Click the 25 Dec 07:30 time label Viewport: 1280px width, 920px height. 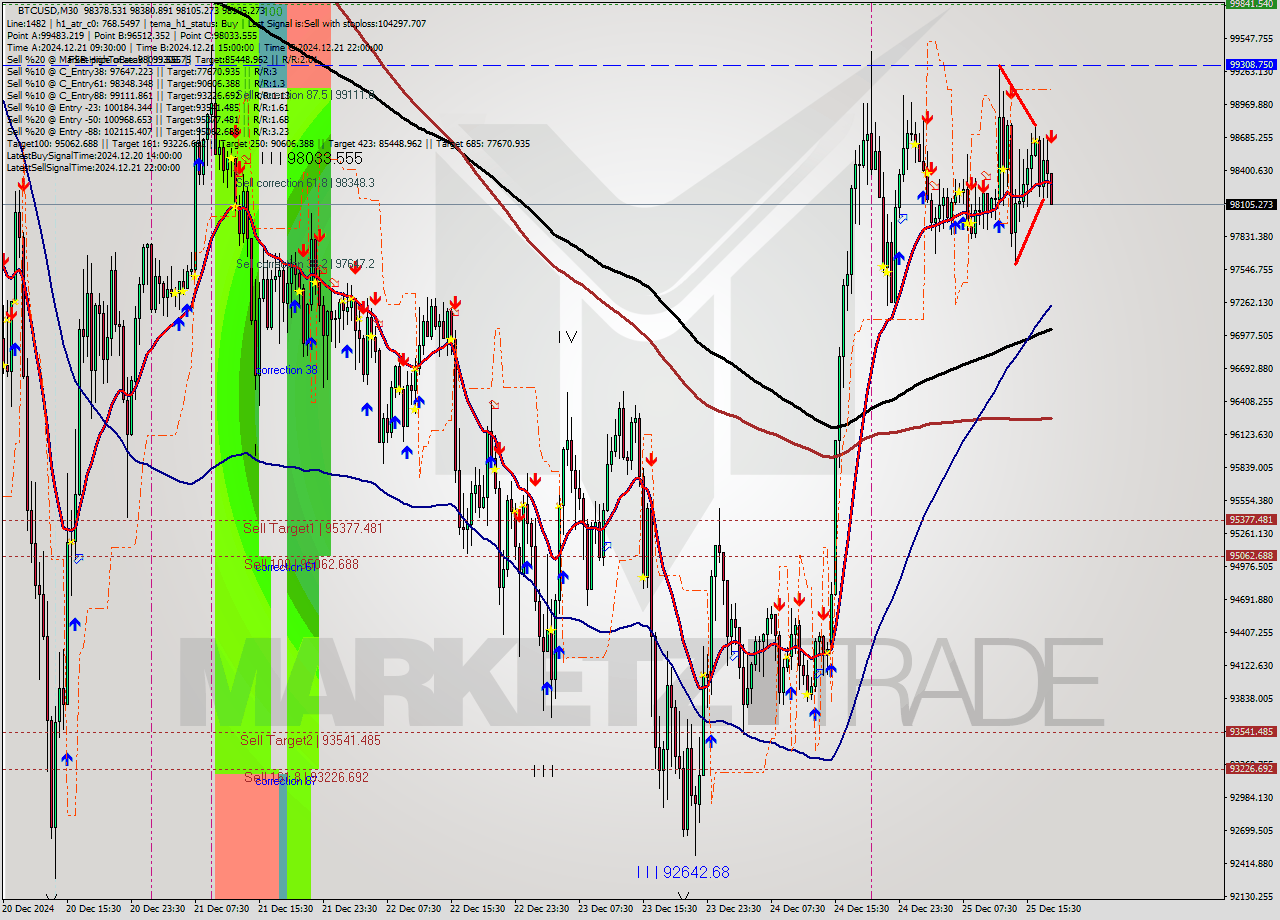989,909
